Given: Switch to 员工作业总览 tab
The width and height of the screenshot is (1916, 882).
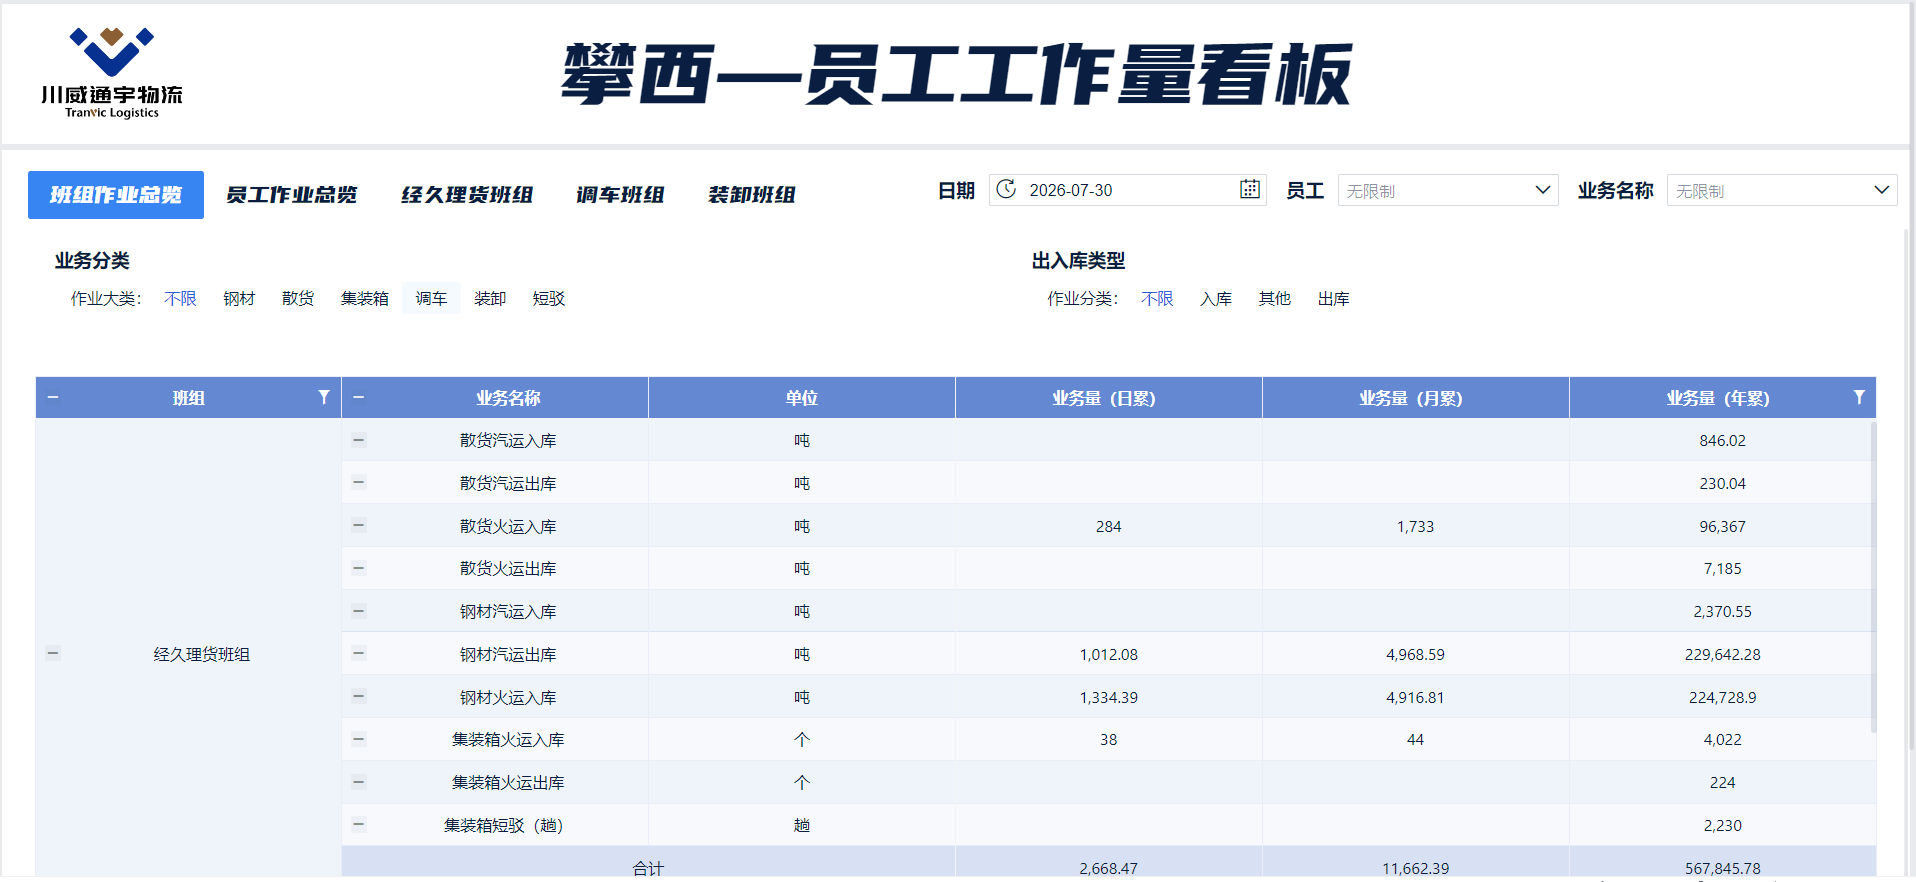Looking at the screenshot, I should pos(291,195).
